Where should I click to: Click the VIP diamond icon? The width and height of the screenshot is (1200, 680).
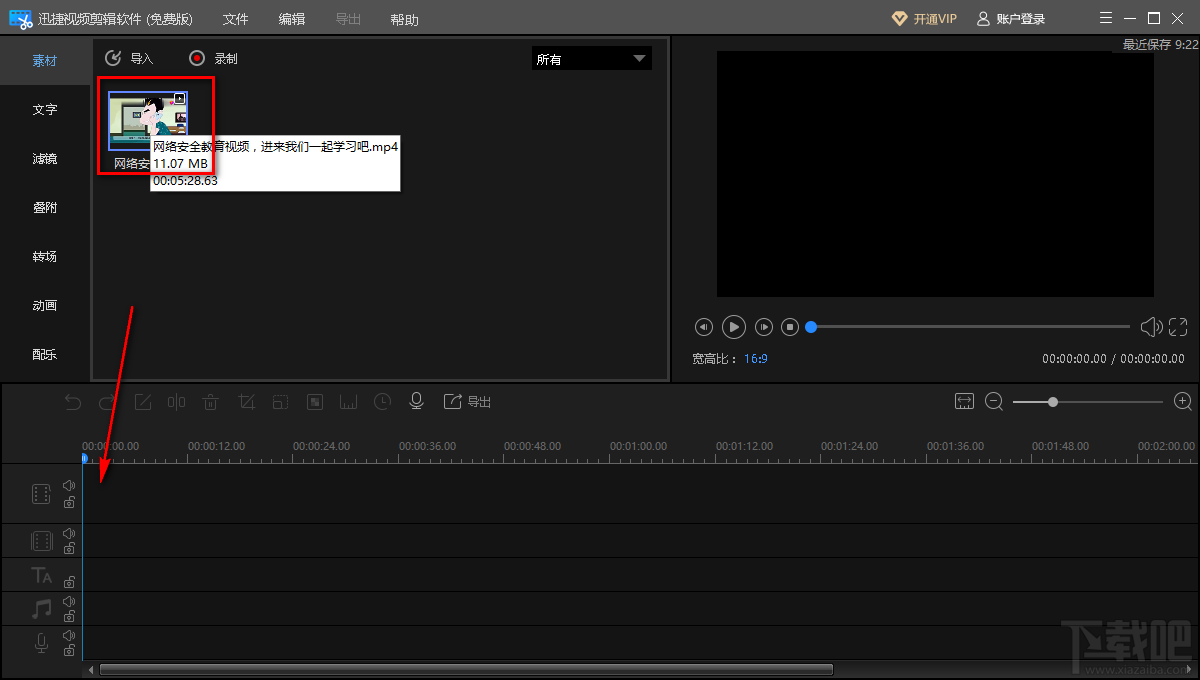click(x=899, y=19)
